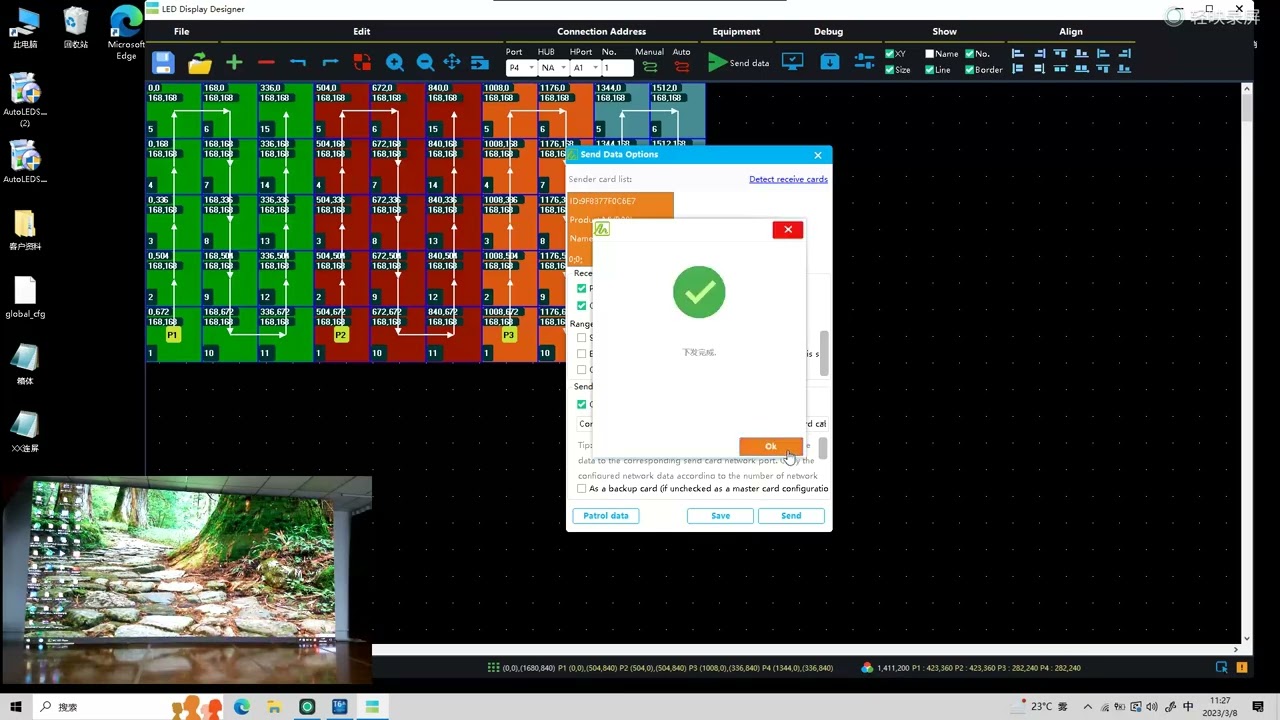The width and height of the screenshot is (1280, 720).
Task: Toggle the Border show checkbox
Action: [969, 70]
